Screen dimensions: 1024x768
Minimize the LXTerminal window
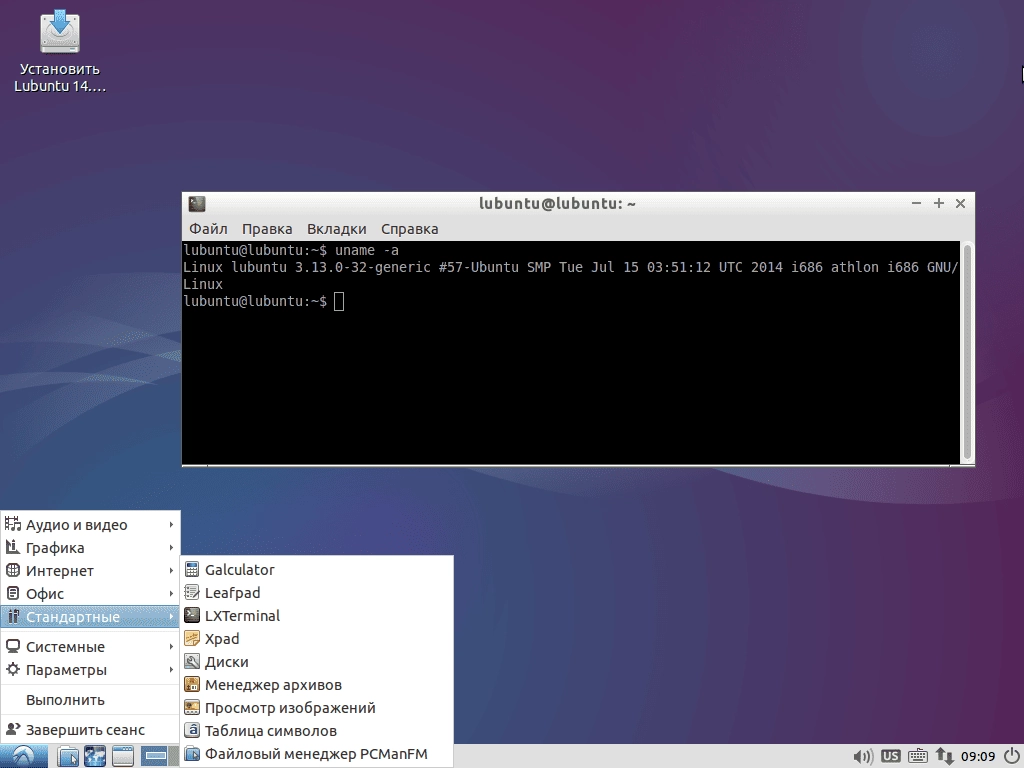pos(916,203)
